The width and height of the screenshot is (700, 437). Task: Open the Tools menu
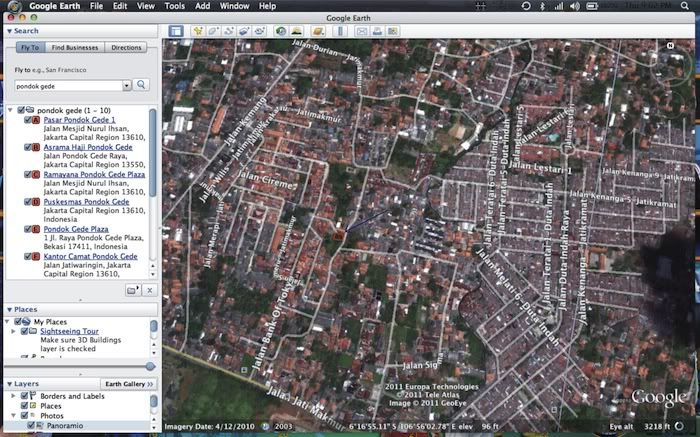point(175,6)
